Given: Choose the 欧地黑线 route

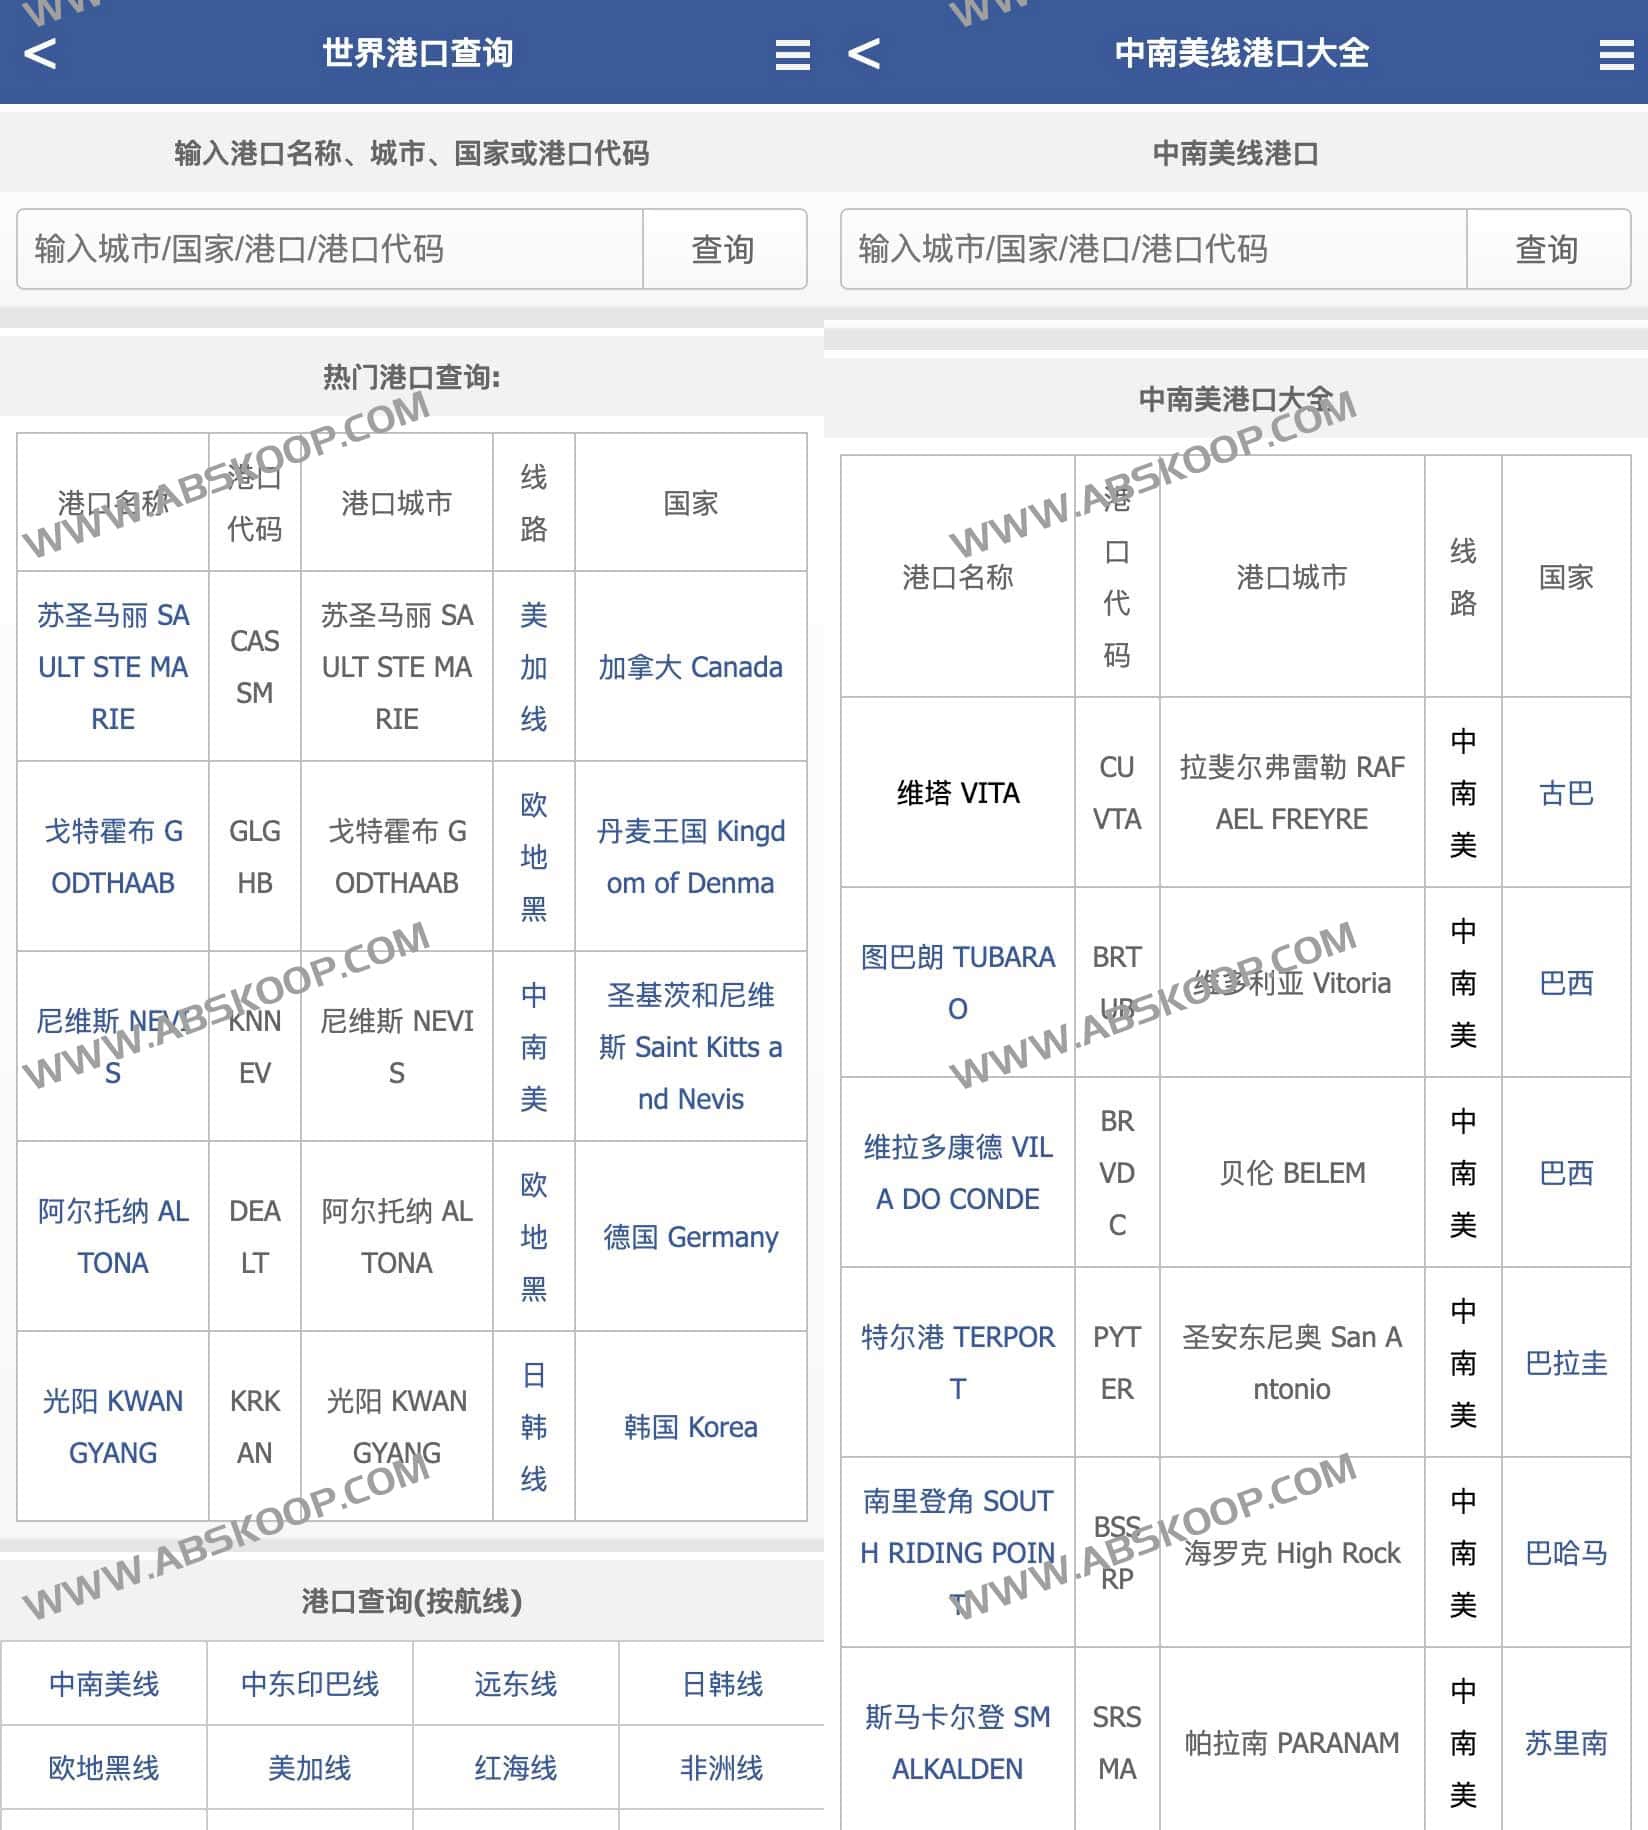Looking at the screenshot, I should pos(104,1768).
